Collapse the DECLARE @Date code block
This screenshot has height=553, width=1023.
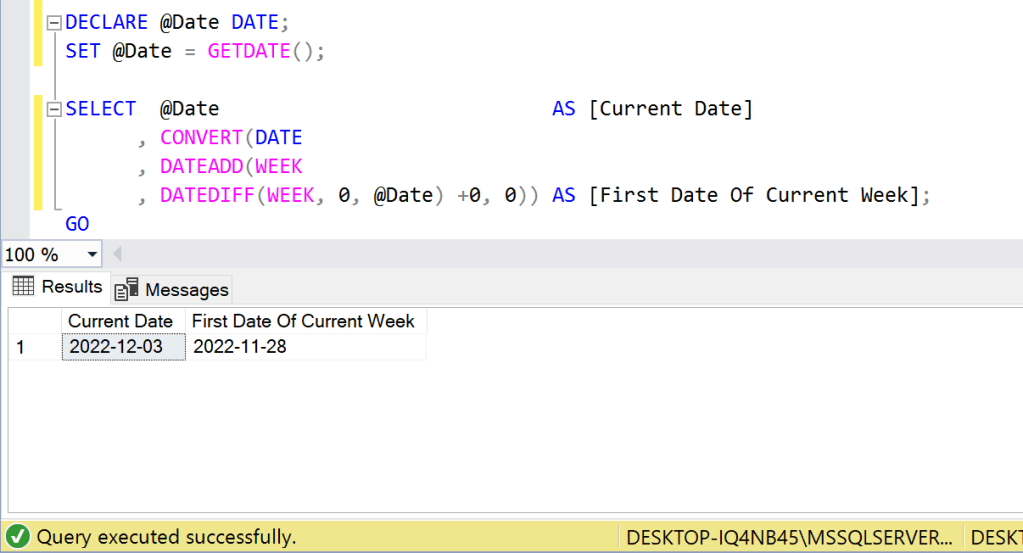(53, 23)
